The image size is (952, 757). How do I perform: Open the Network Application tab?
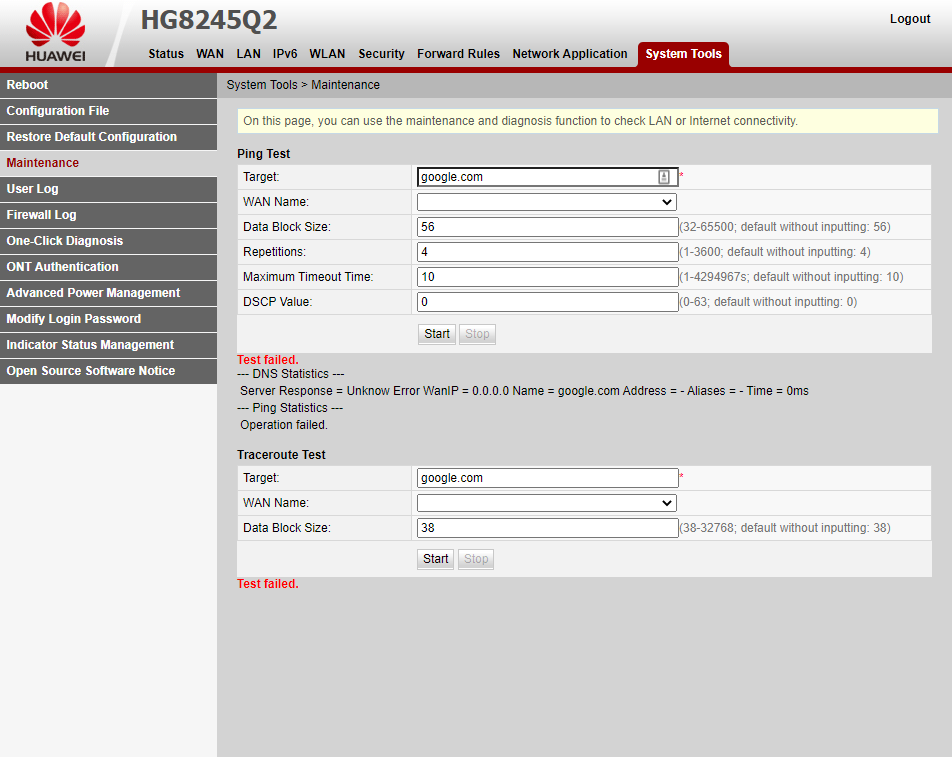click(x=570, y=53)
